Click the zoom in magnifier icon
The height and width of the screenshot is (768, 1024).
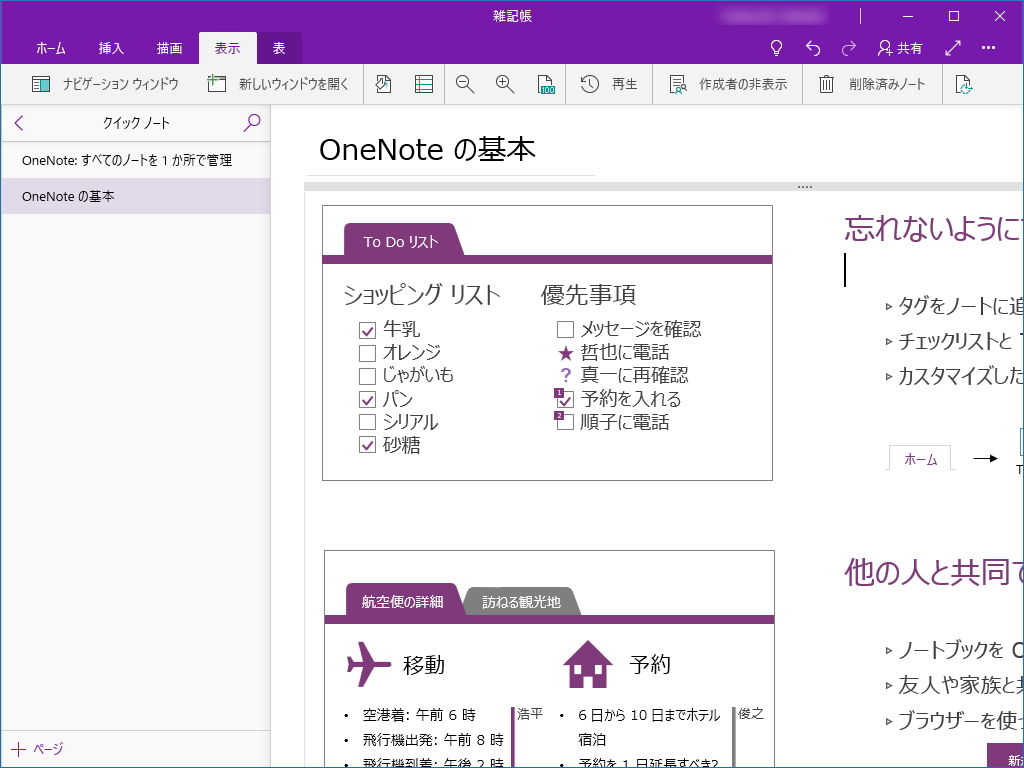pos(505,84)
